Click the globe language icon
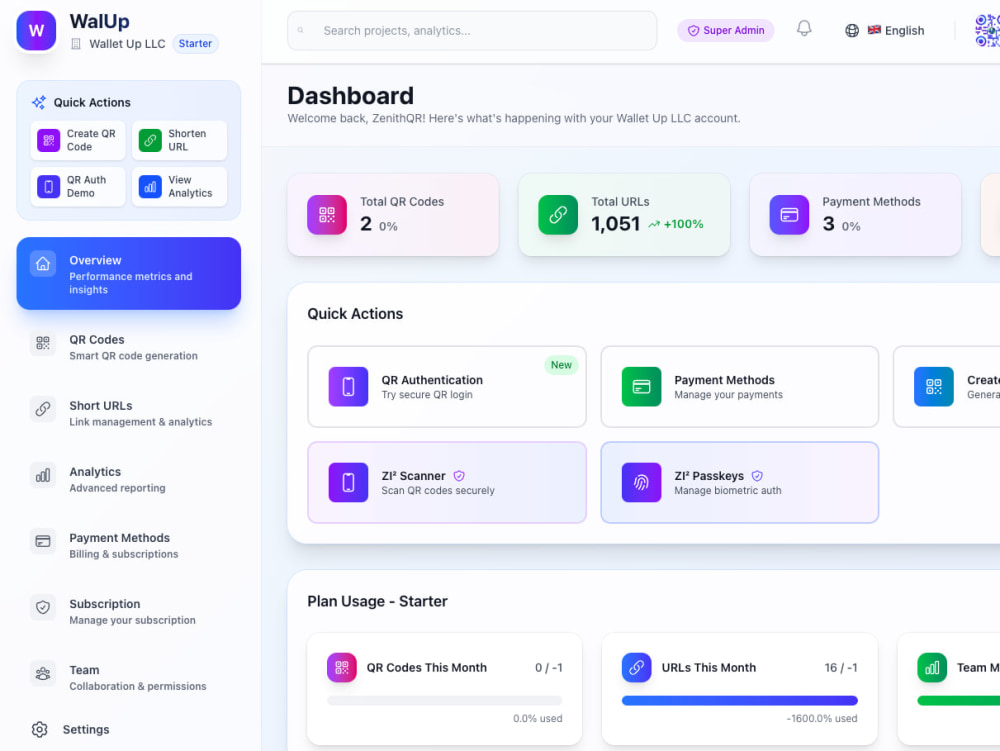The image size is (1000, 751). (852, 31)
